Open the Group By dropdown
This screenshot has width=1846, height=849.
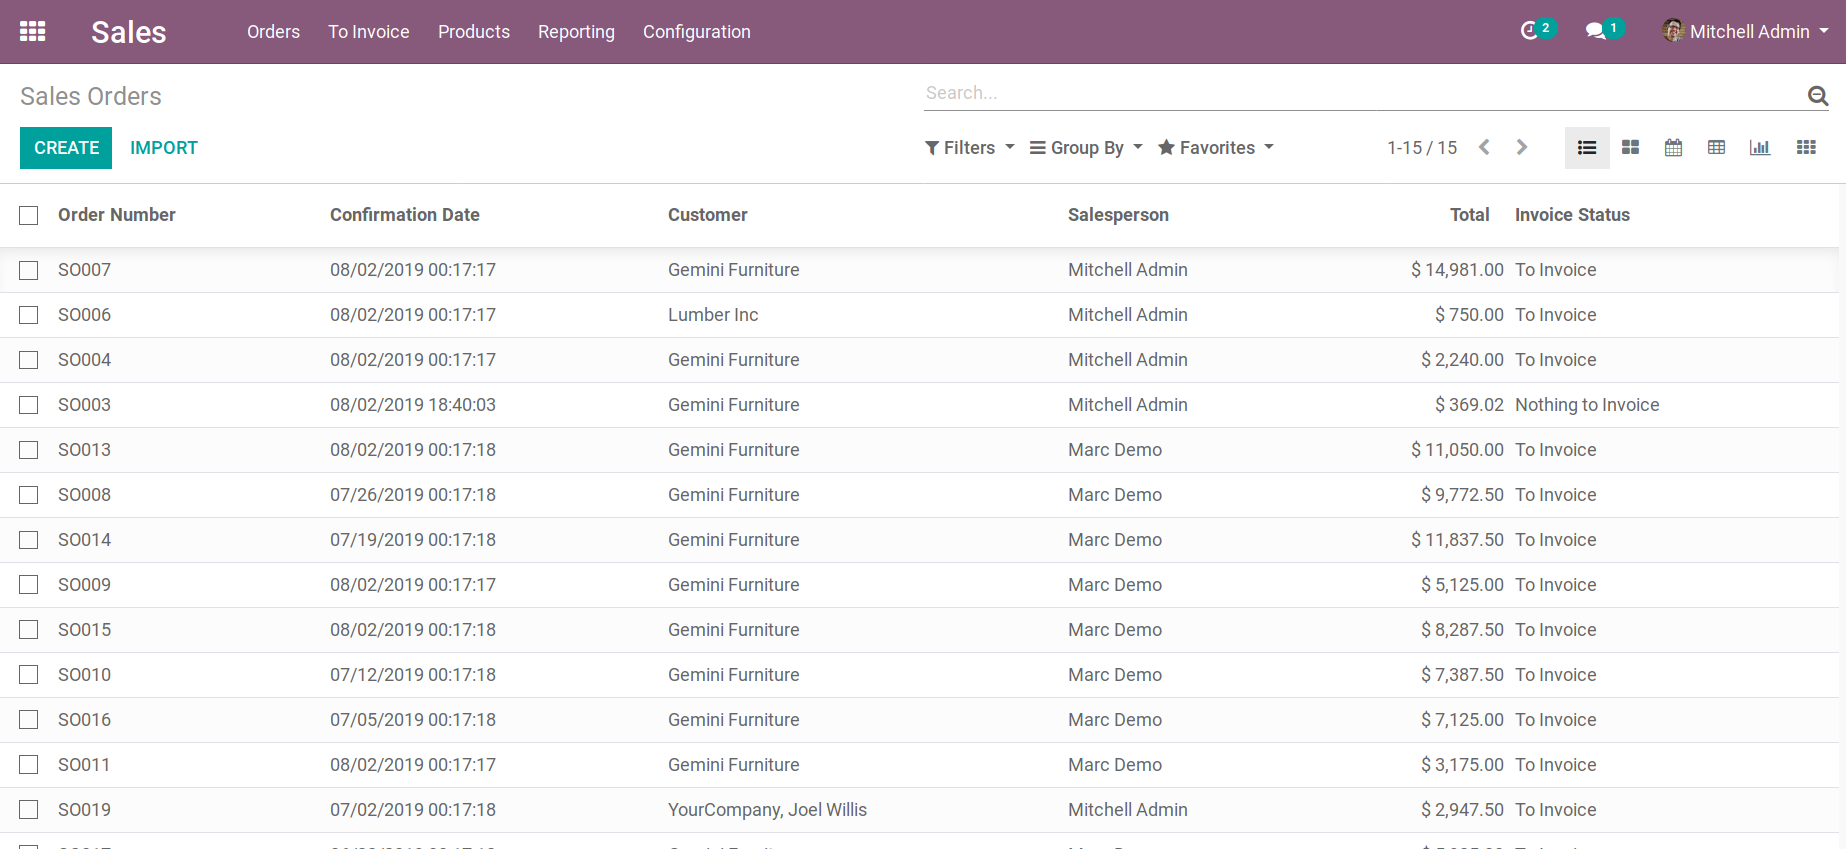point(1086,148)
